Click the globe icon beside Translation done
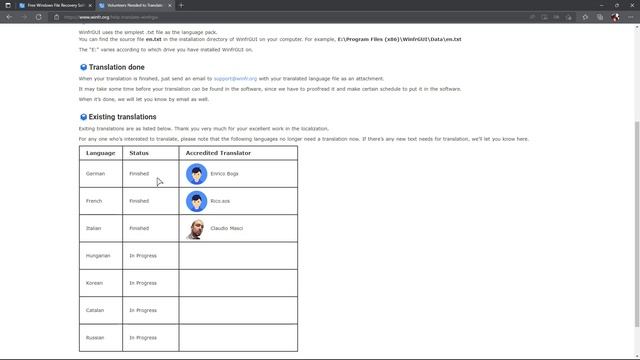The height and width of the screenshot is (360, 640). pyautogui.click(x=83, y=67)
